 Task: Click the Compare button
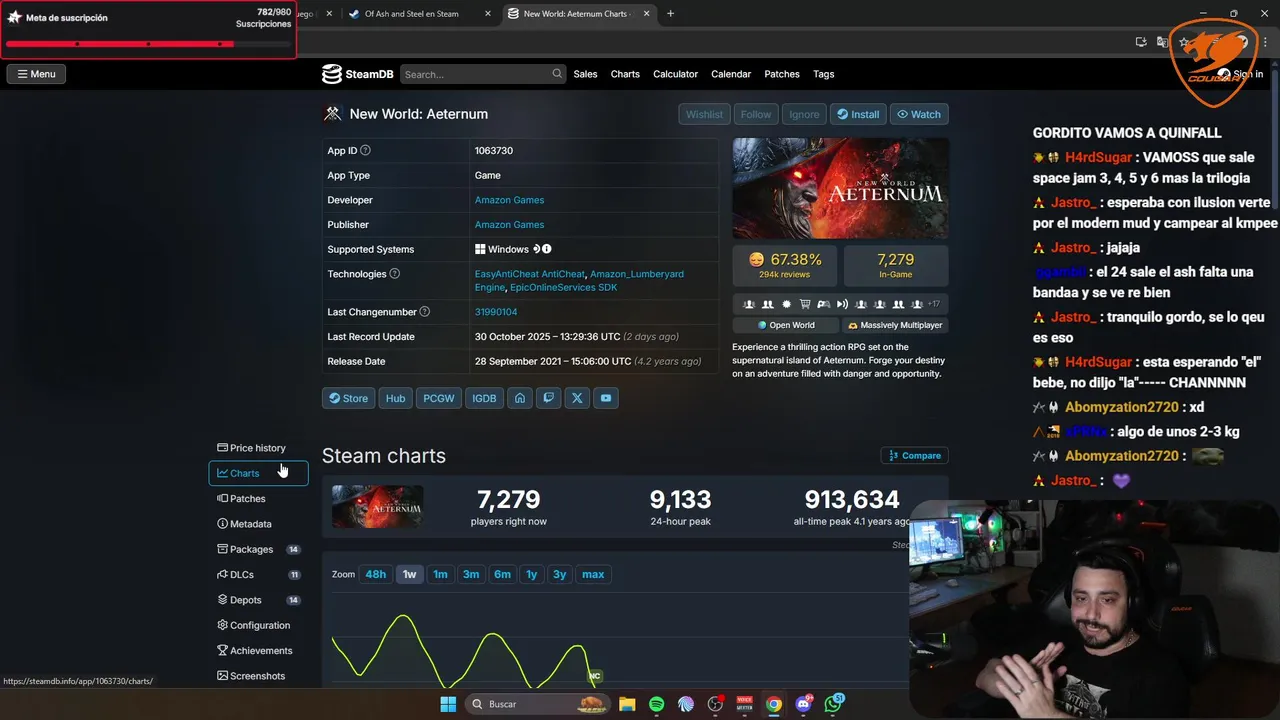pyautogui.click(x=914, y=455)
